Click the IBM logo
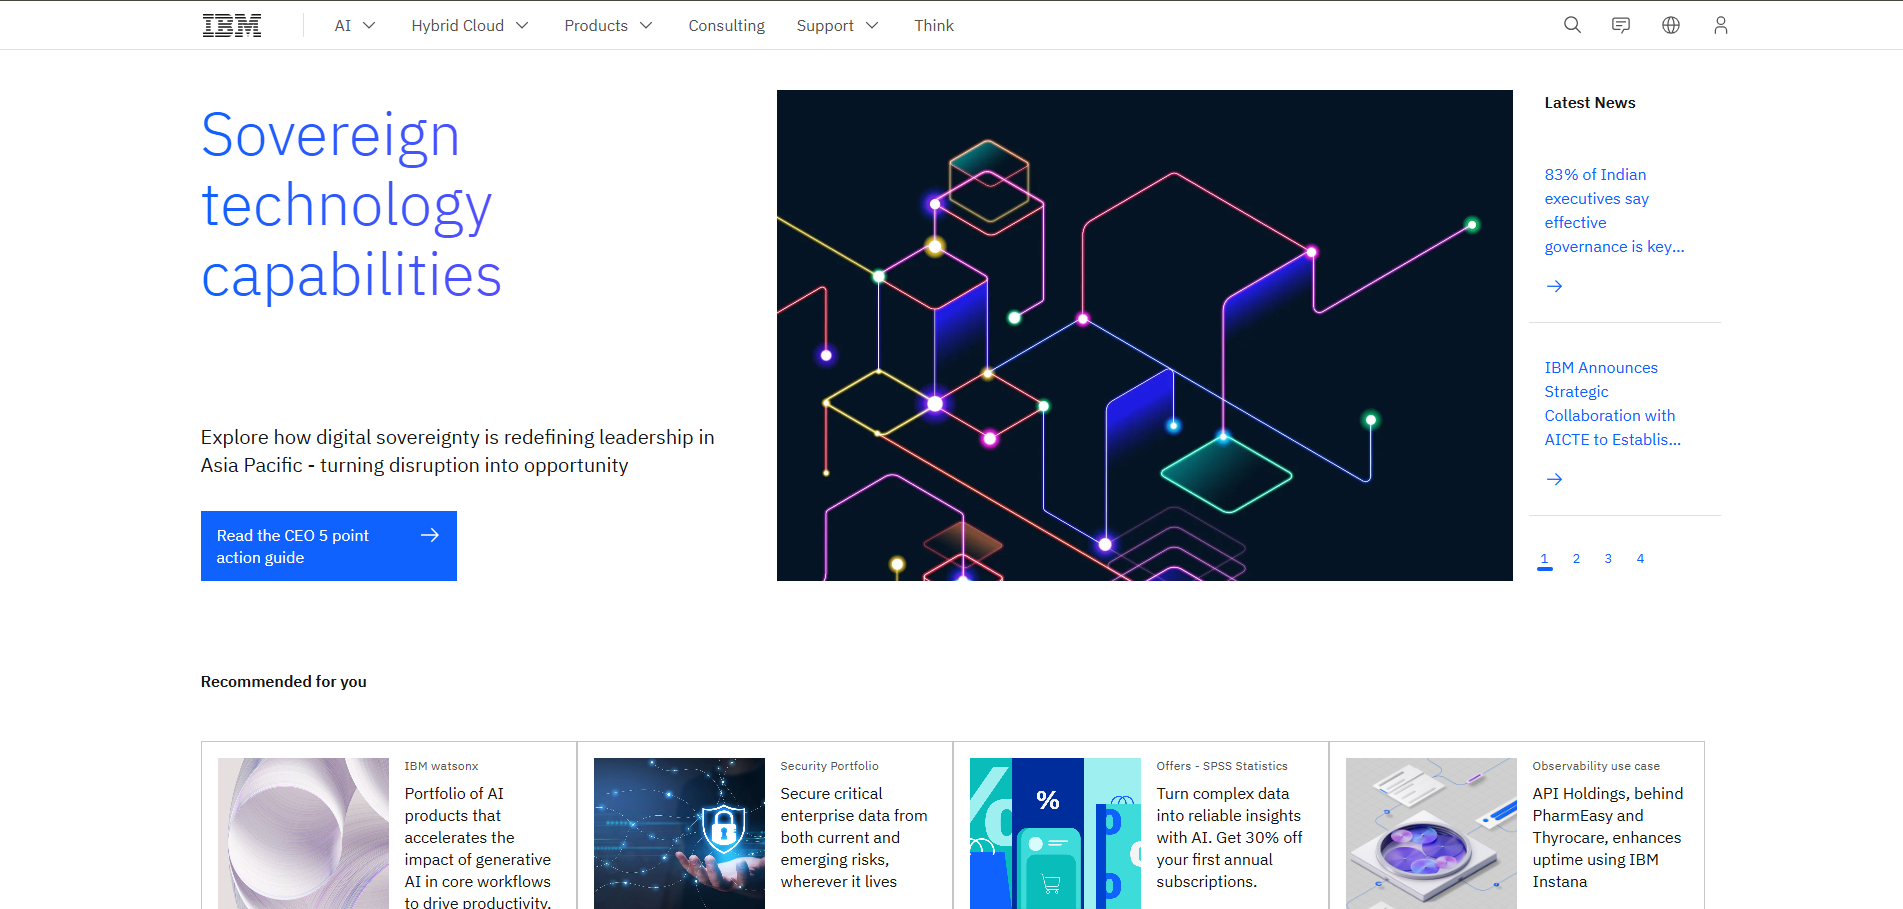The width and height of the screenshot is (1903, 909). [232, 25]
